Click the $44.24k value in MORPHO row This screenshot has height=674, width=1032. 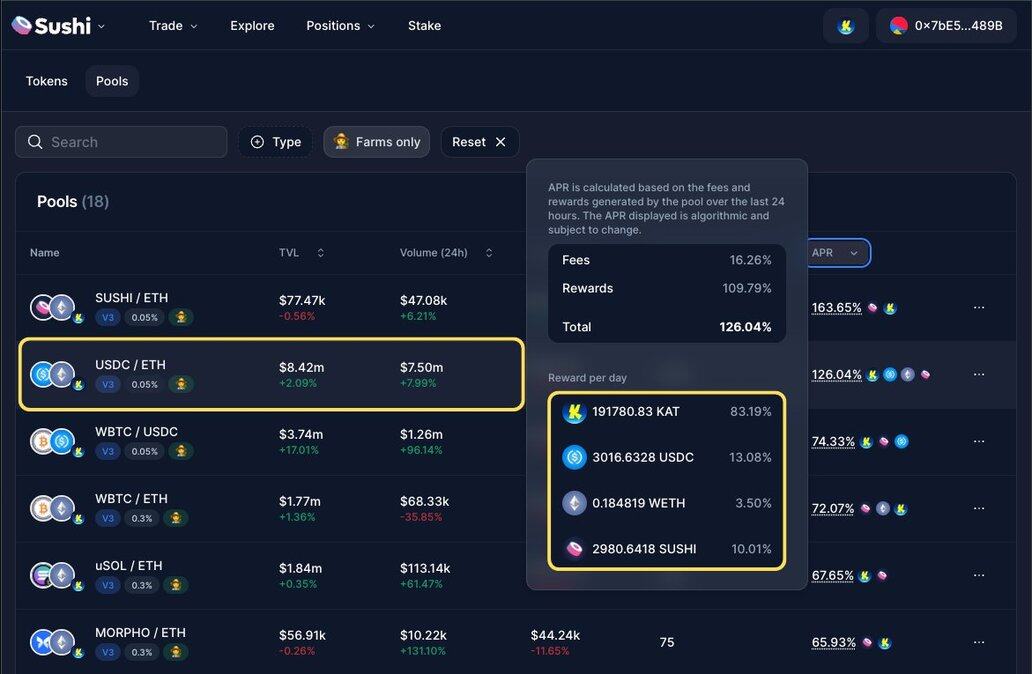(x=555, y=635)
